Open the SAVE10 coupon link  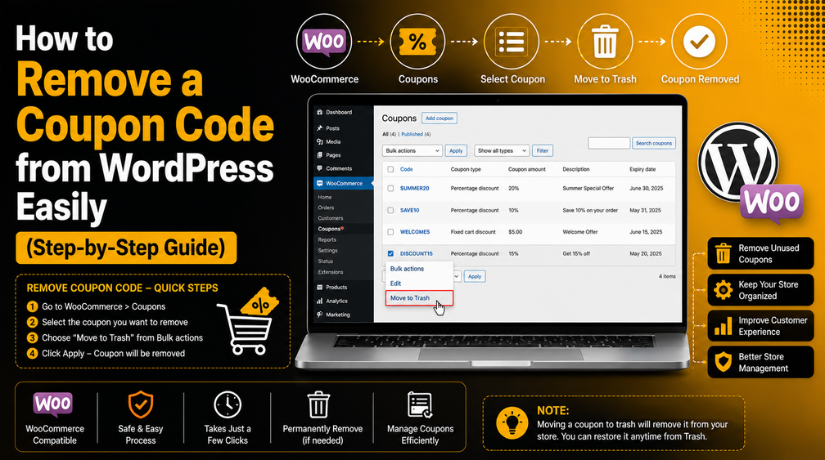coord(410,211)
